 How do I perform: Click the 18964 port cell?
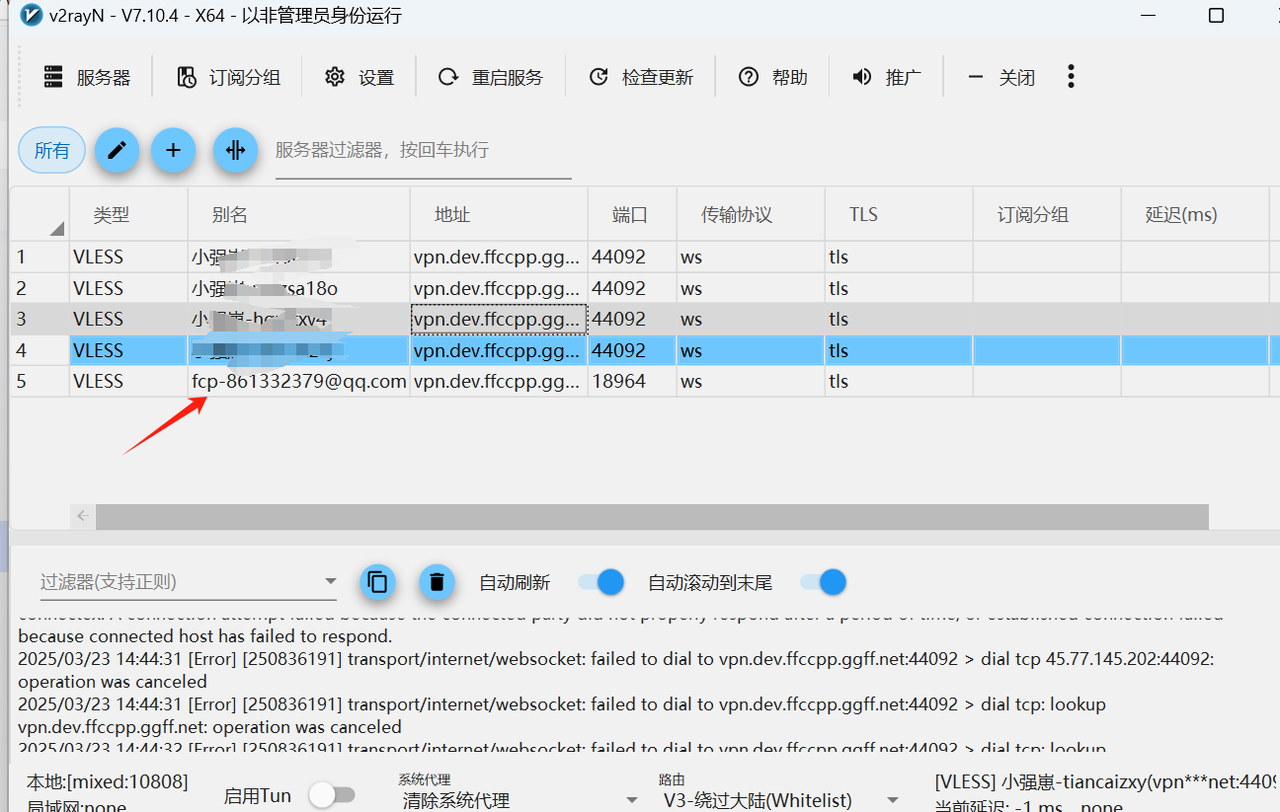(x=632, y=381)
